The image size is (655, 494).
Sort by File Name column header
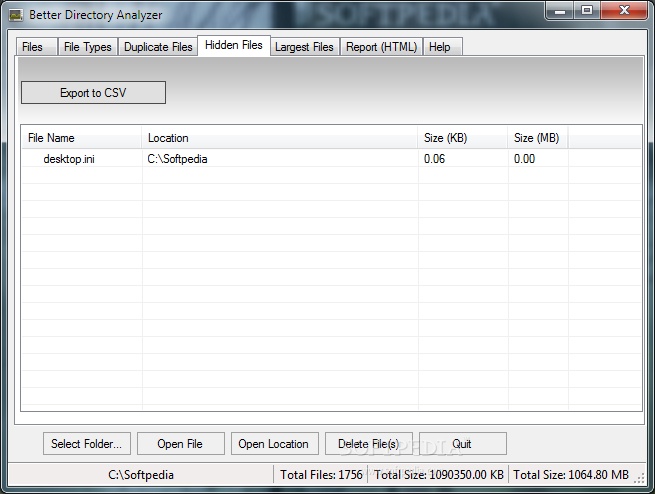point(81,138)
